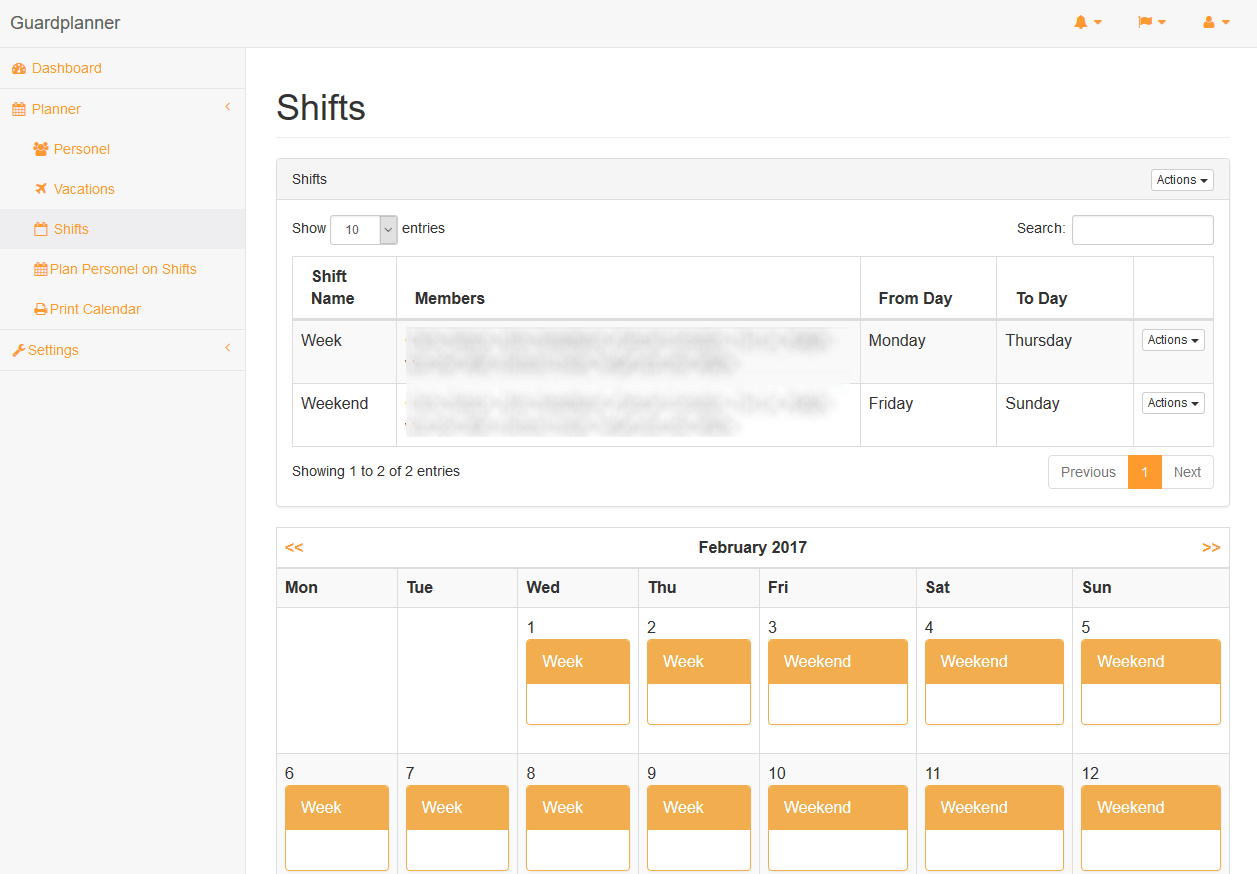
Task: Open the notifications bell icon menu
Action: coord(1087,23)
